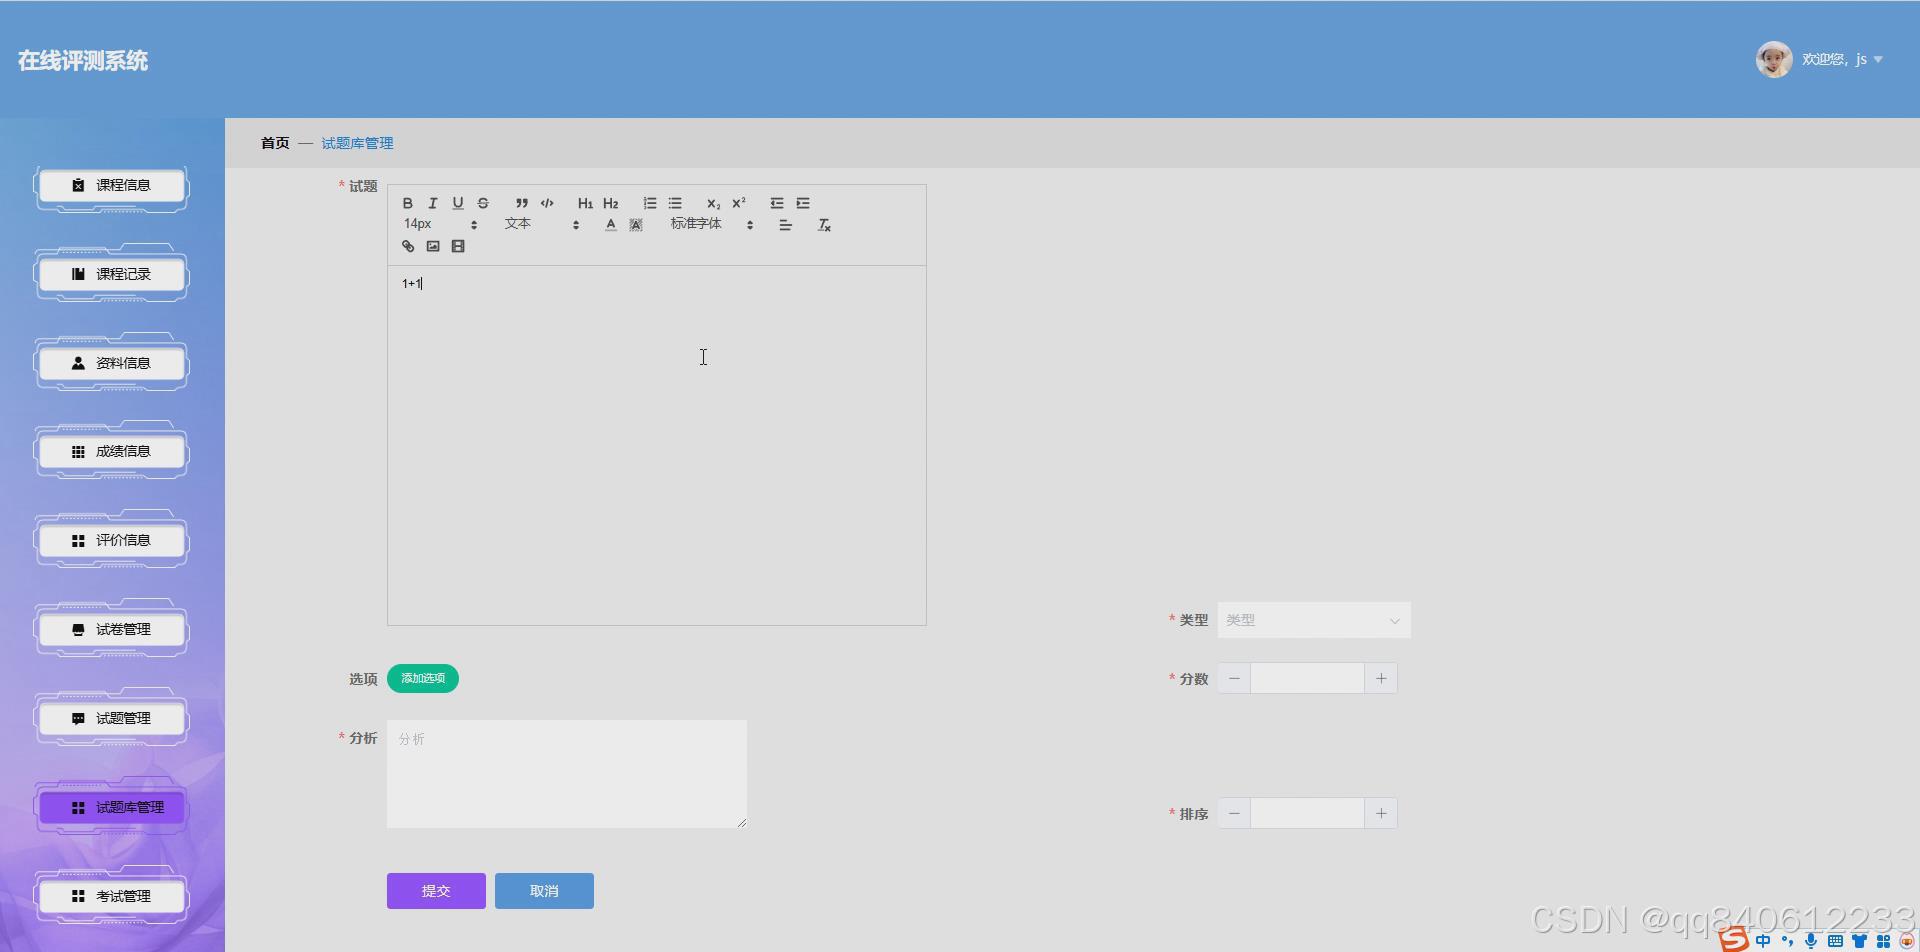Toggle Sogou Chinese/English mode 中

tap(1763, 941)
